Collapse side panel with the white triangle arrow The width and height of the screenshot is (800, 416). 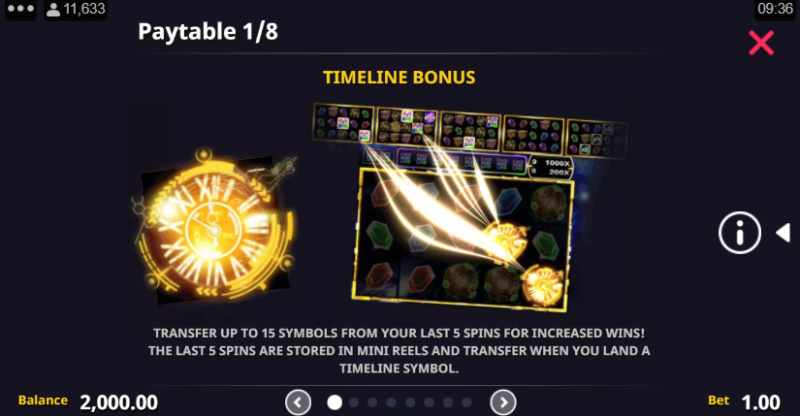coord(783,233)
